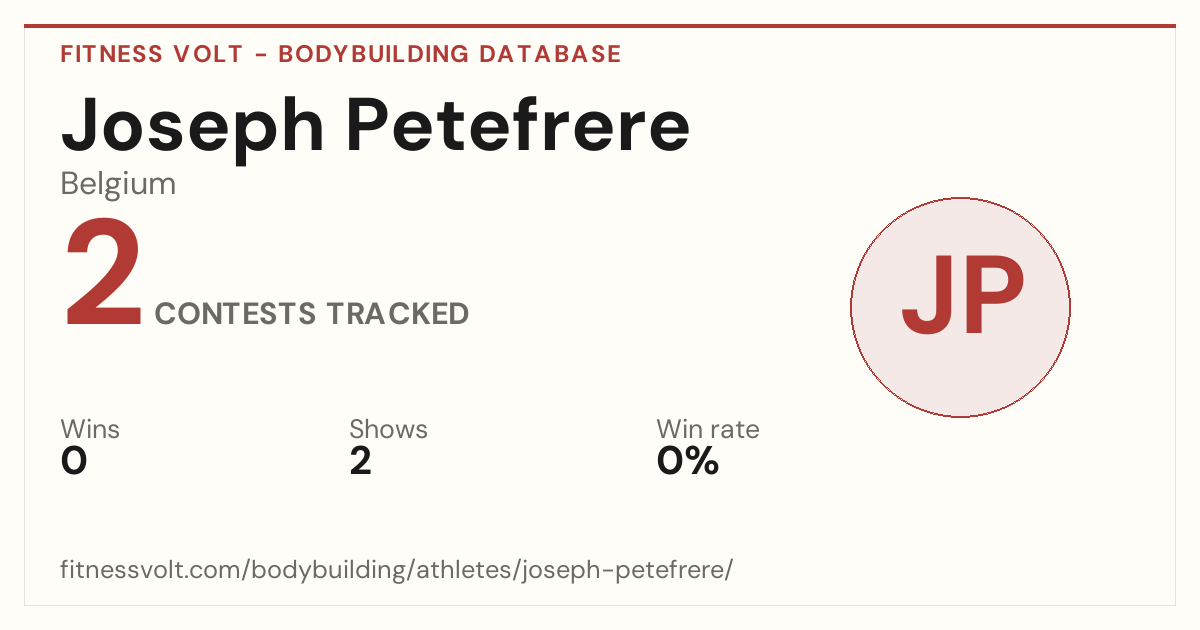Click the word Petefrere in title
1200x630 pixels.
pos(518,127)
